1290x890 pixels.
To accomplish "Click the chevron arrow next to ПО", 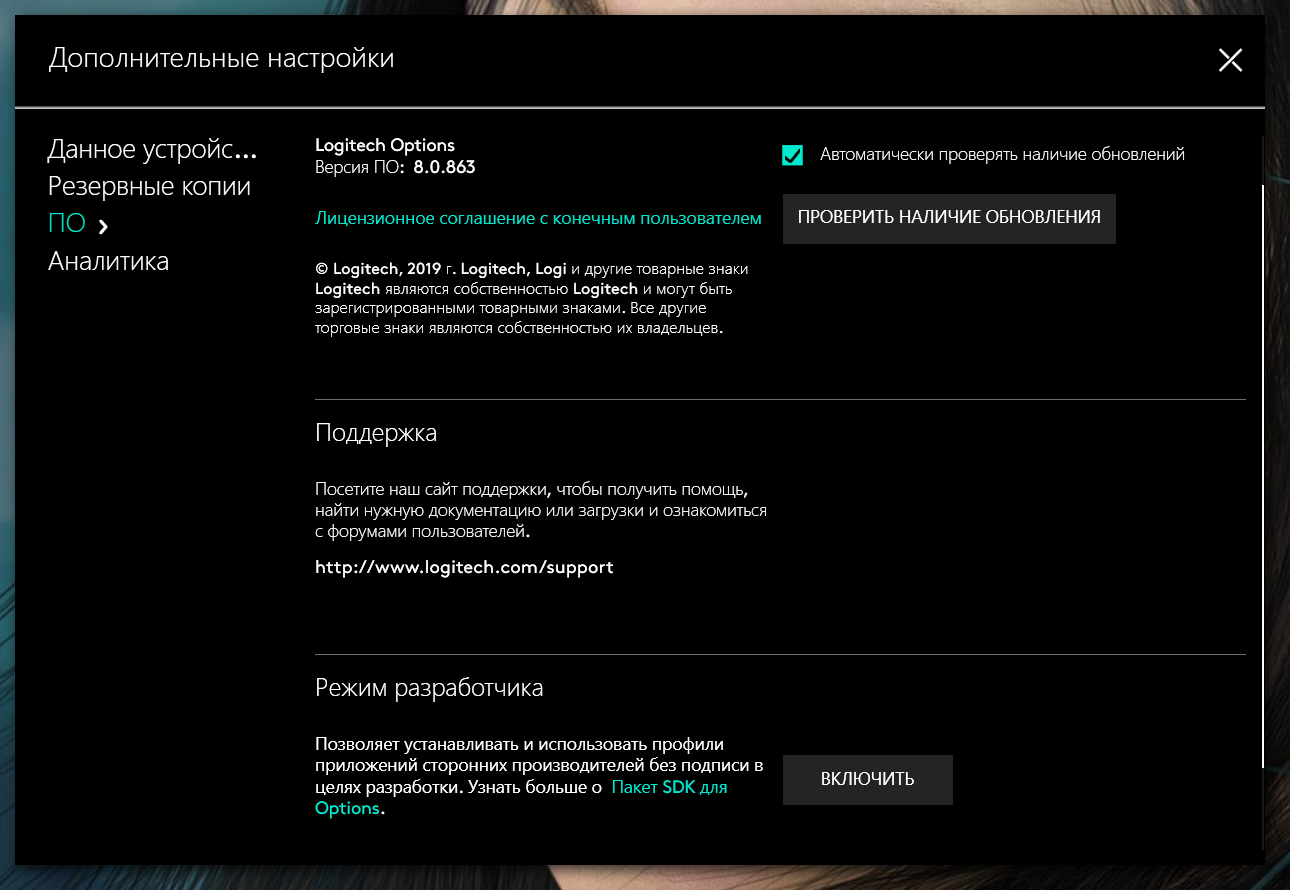I will click(x=103, y=226).
